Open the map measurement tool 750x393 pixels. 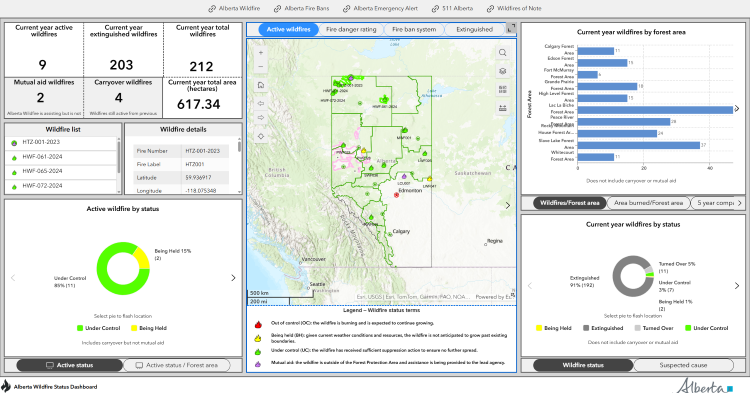point(503,108)
